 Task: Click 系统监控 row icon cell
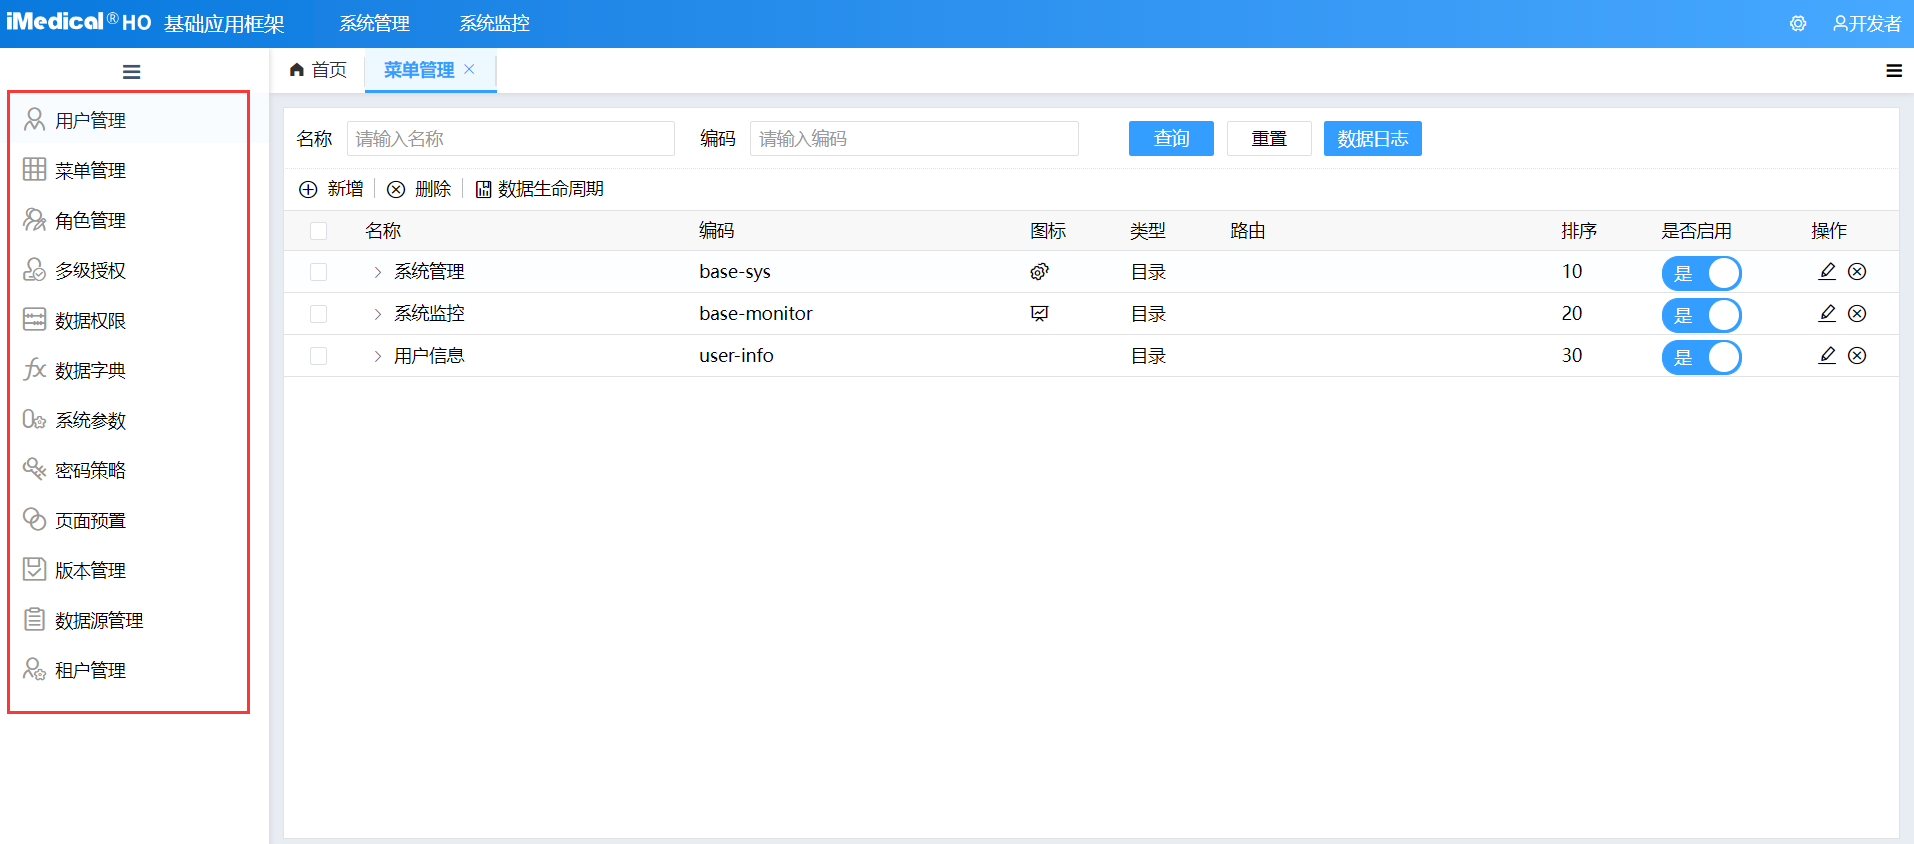[1040, 314]
